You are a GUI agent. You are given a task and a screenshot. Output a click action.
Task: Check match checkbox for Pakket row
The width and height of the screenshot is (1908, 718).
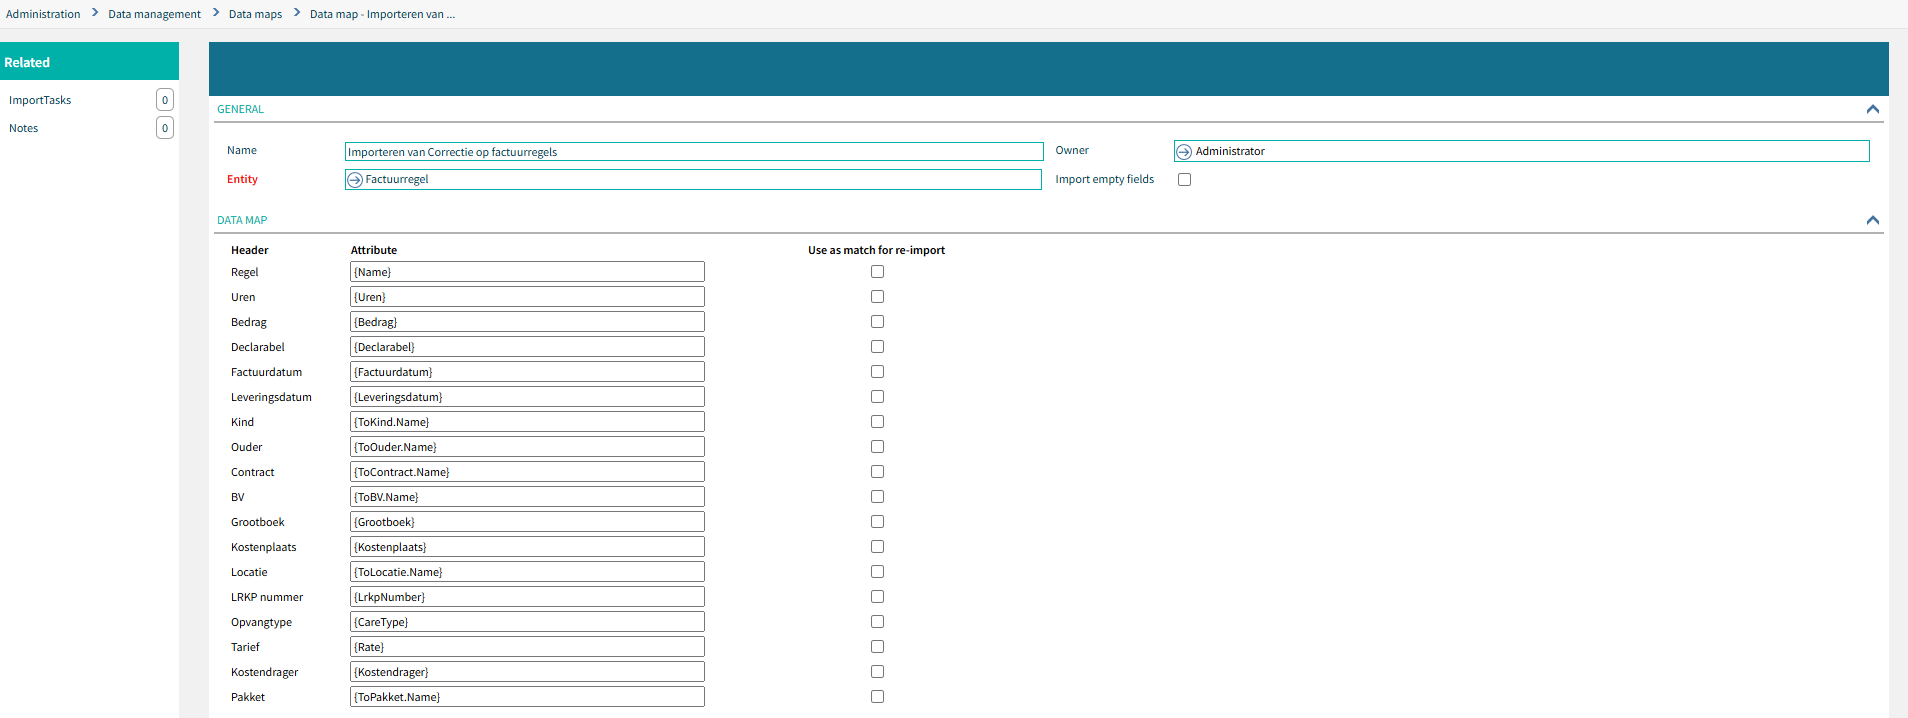click(x=877, y=697)
